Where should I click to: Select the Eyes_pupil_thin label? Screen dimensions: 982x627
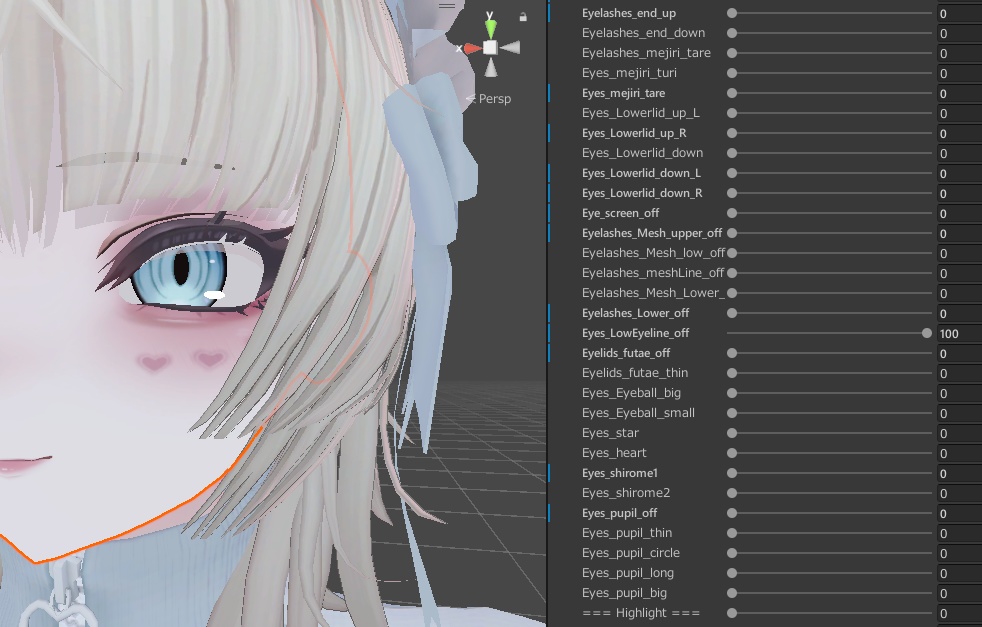coord(627,533)
